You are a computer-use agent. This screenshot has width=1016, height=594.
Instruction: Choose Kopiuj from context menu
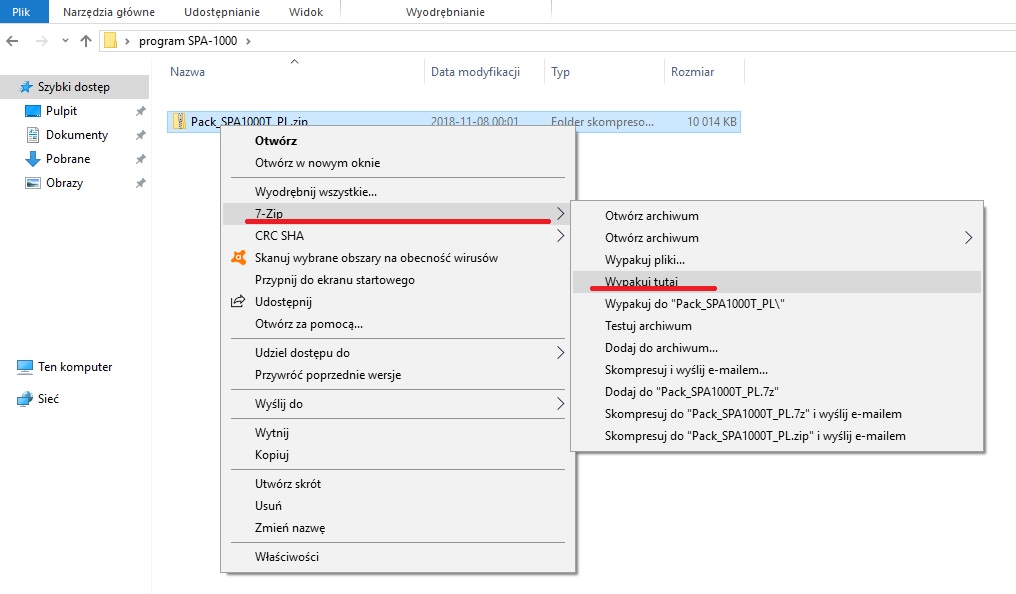pyautogui.click(x=271, y=455)
